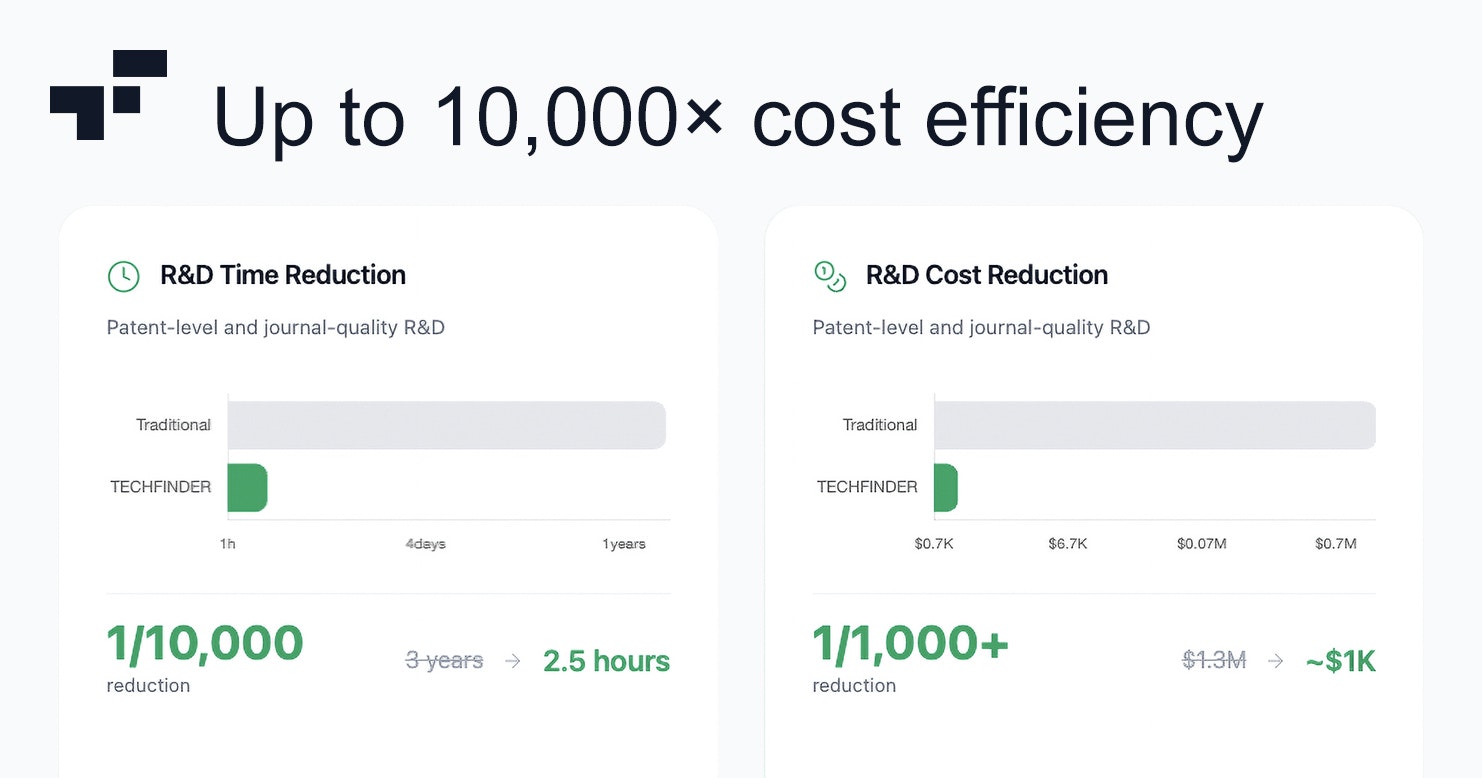
Task: Click the TechFinder logo icon
Action: [x=108, y=95]
